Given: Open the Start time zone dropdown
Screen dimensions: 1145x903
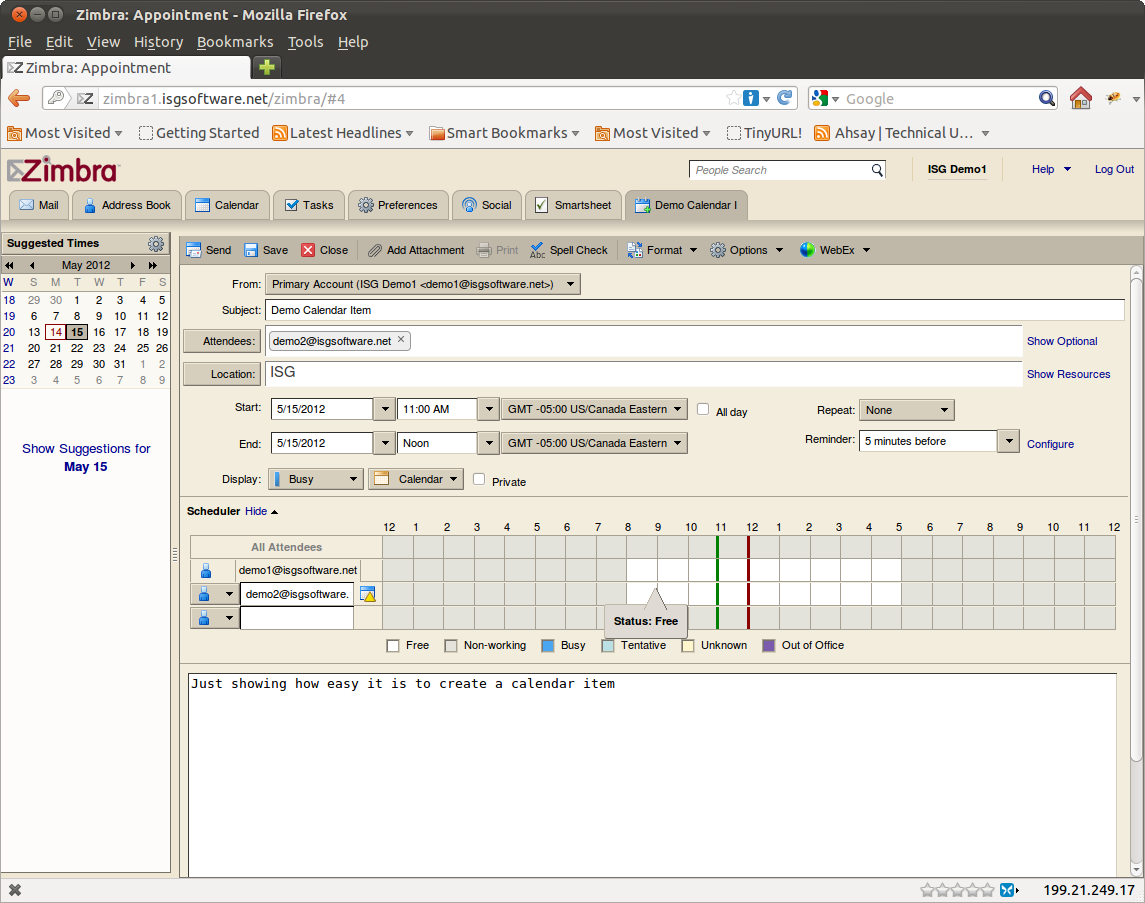Looking at the screenshot, I should coord(594,409).
